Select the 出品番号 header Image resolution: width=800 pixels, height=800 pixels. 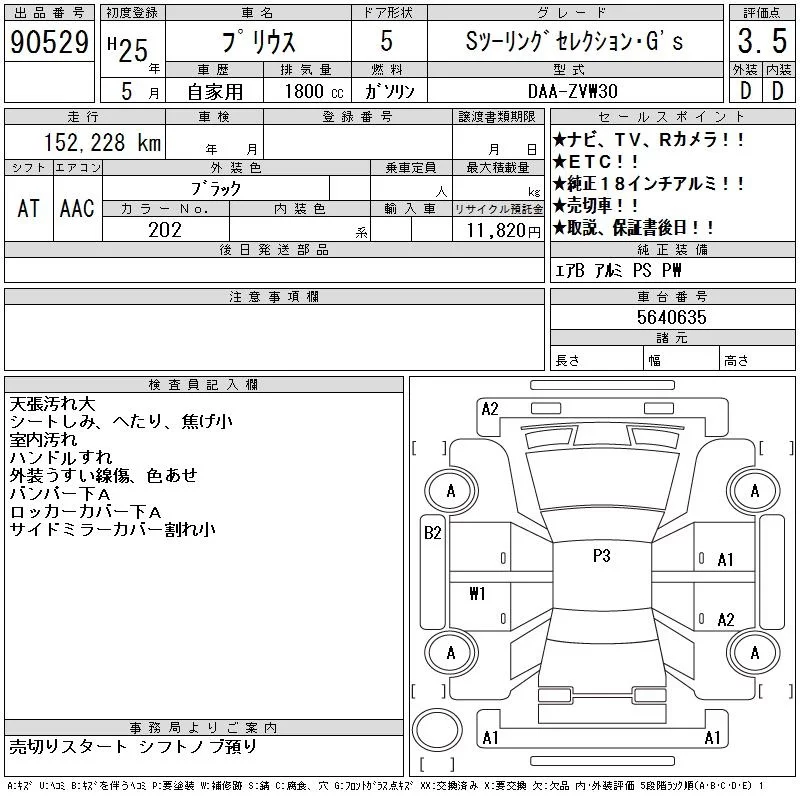pyautogui.click(x=49, y=13)
